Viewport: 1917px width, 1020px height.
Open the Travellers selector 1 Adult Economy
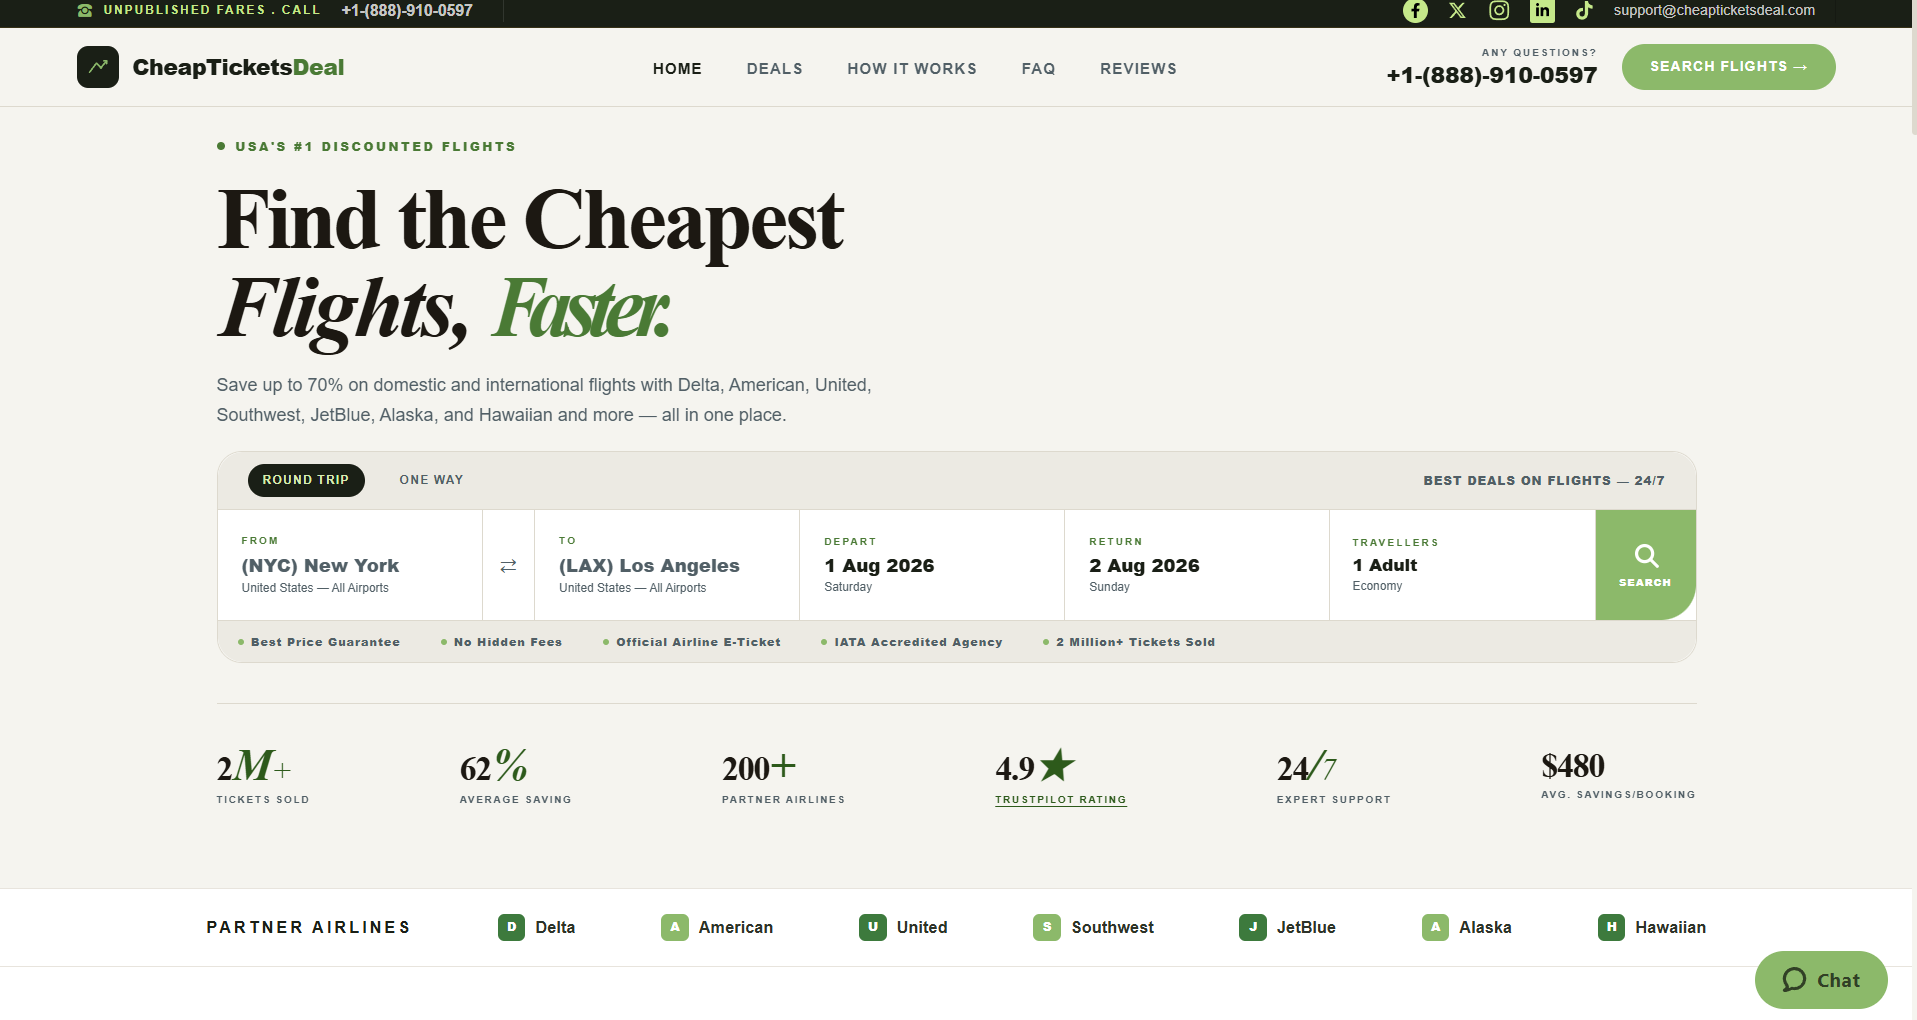[1462, 565]
